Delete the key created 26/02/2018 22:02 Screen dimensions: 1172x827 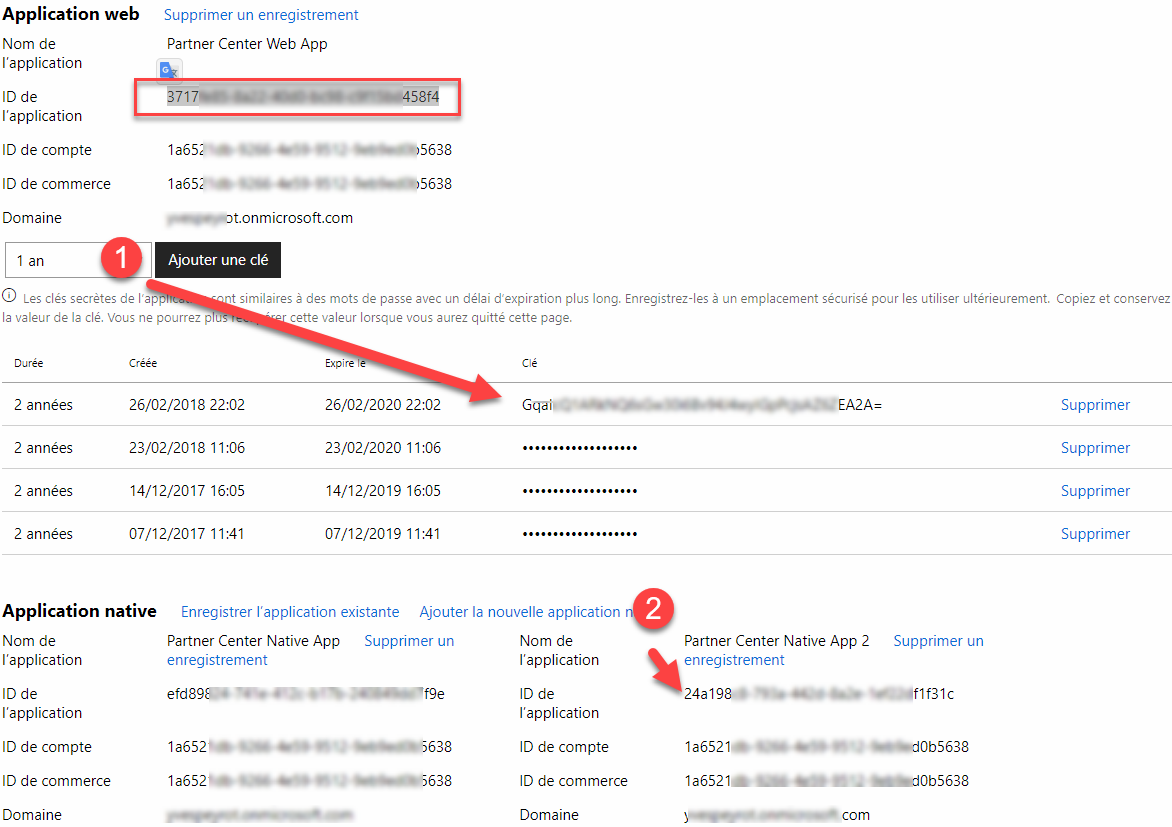coord(1095,405)
